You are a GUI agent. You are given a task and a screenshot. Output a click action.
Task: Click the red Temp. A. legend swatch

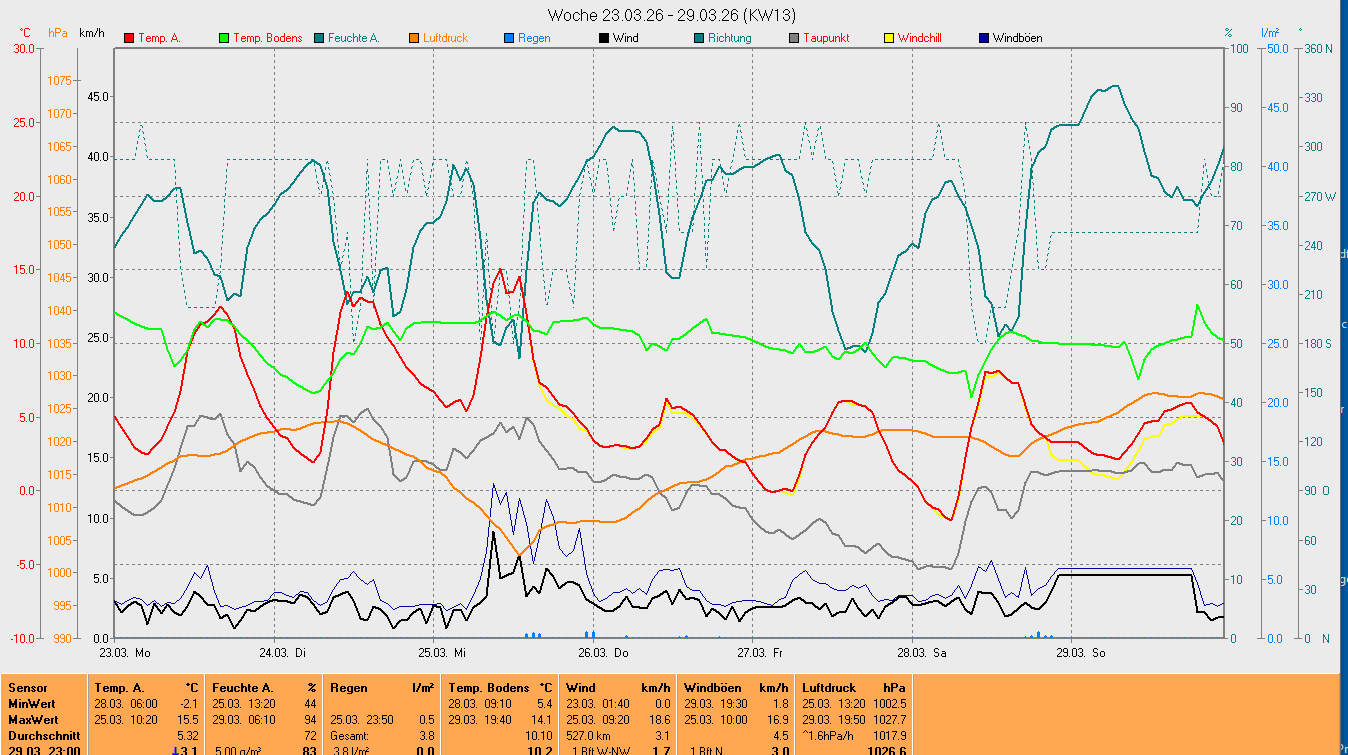point(129,38)
